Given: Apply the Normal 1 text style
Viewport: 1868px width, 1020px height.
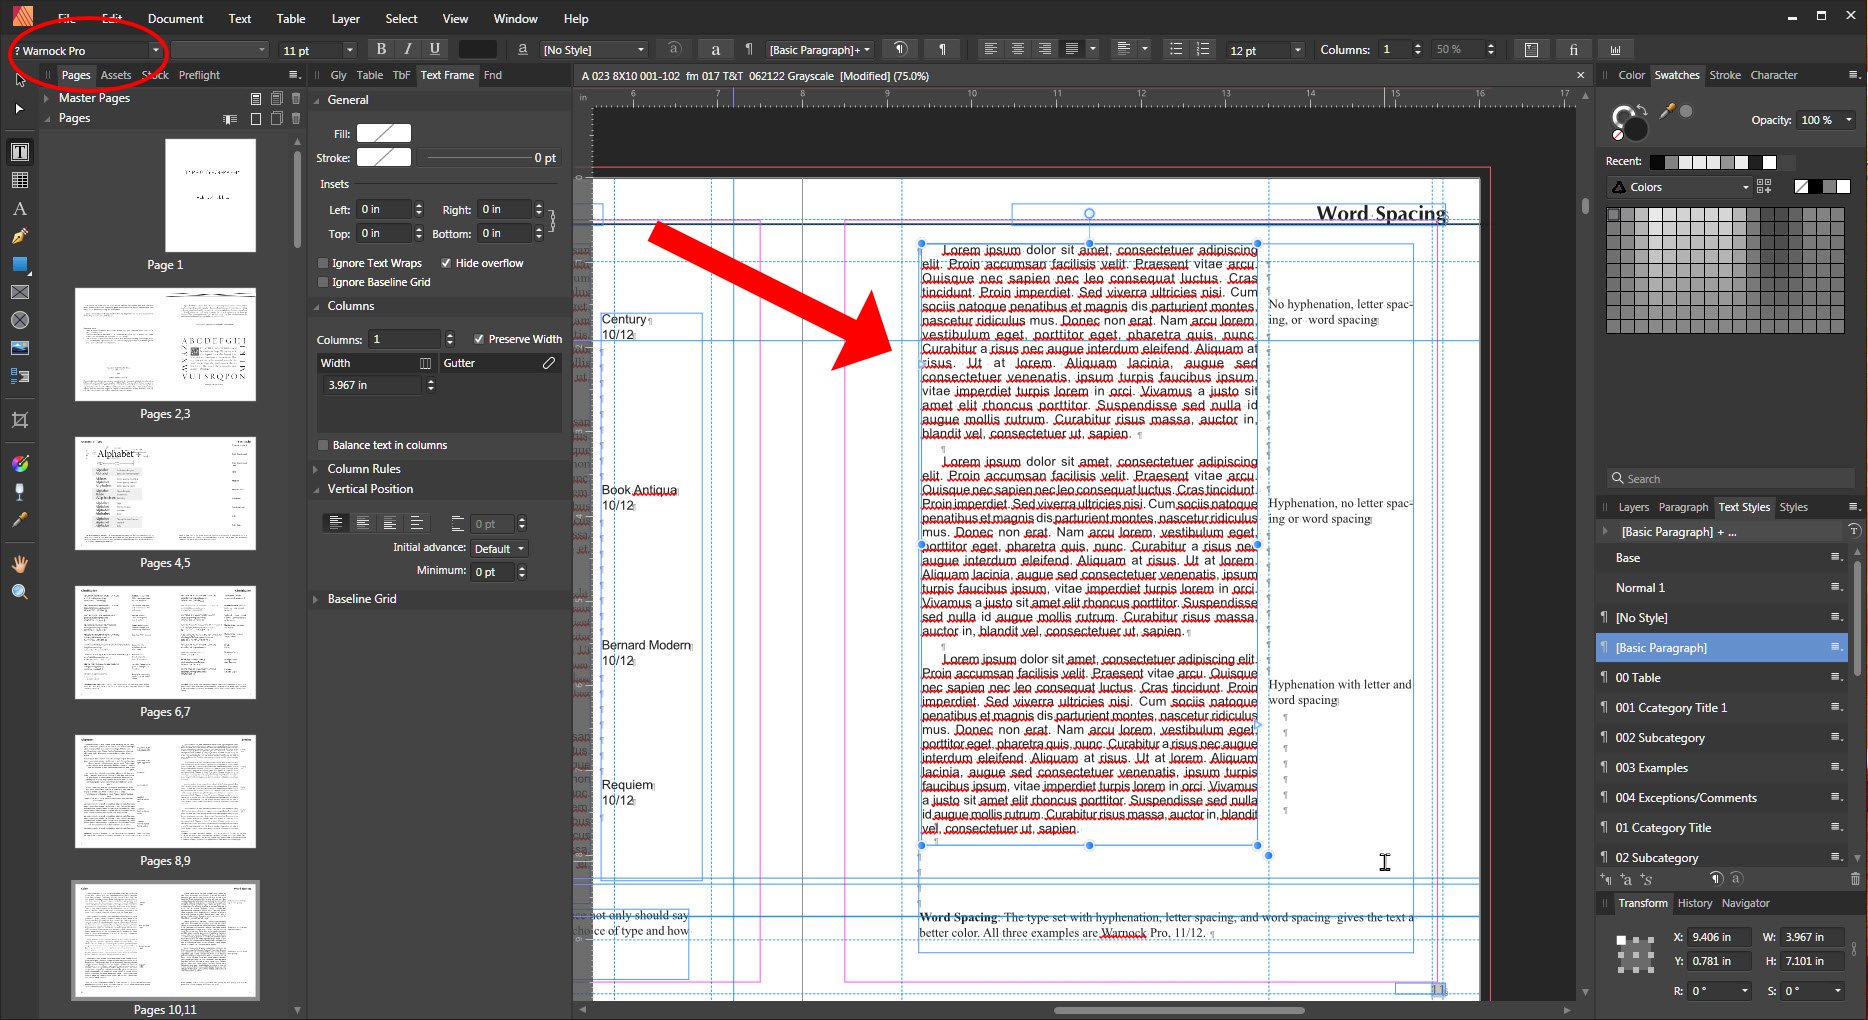Looking at the screenshot, I should tap(1639, 587).
